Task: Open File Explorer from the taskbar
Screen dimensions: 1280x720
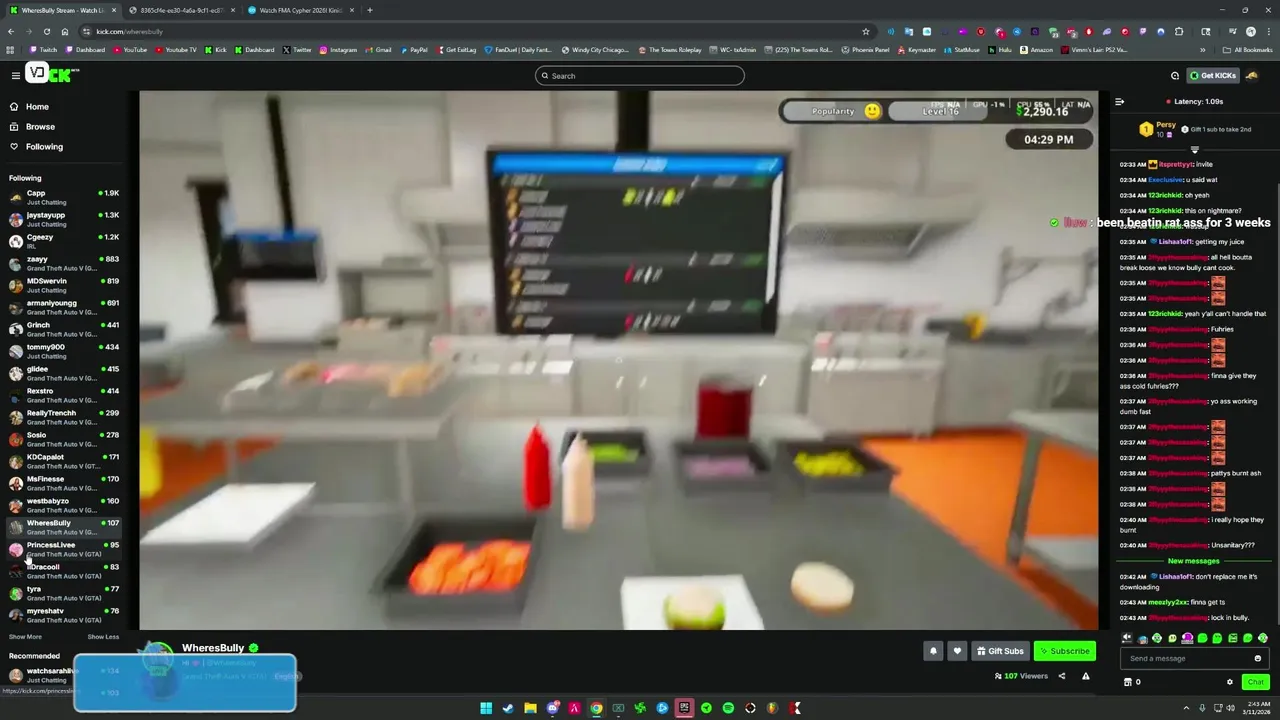Action: click(530, 708)
